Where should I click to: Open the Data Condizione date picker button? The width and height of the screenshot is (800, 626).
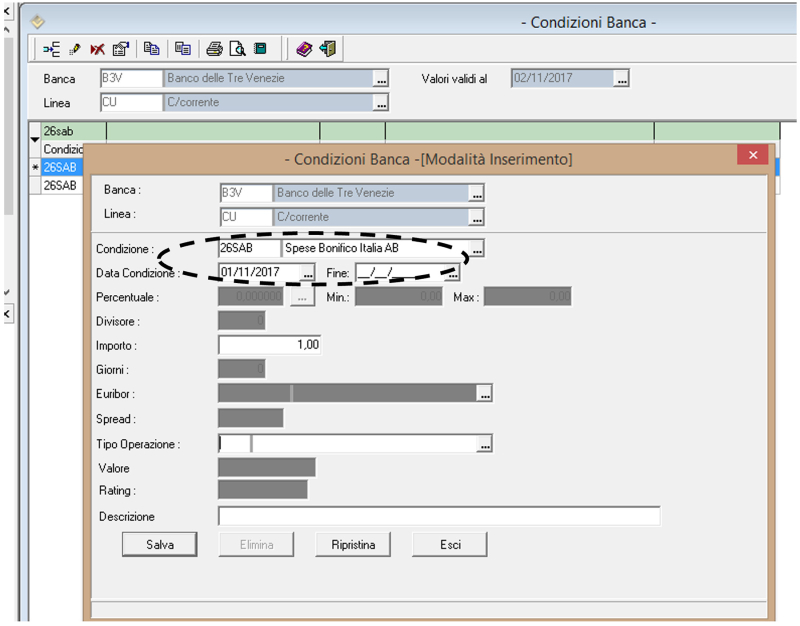pos(308,272)
